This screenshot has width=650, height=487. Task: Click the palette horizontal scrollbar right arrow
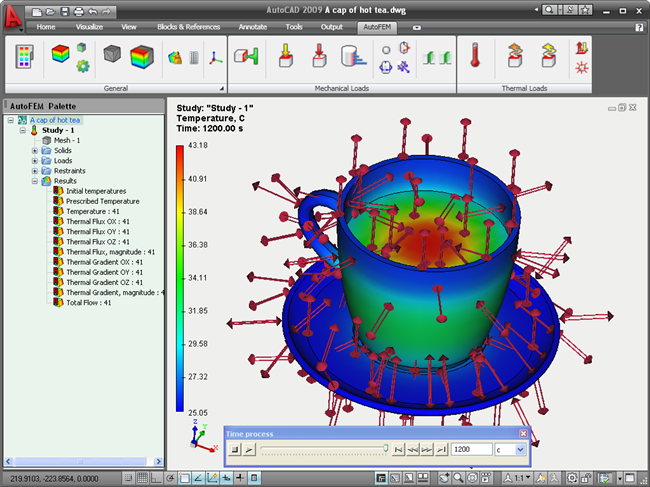(x=158, y=461)
